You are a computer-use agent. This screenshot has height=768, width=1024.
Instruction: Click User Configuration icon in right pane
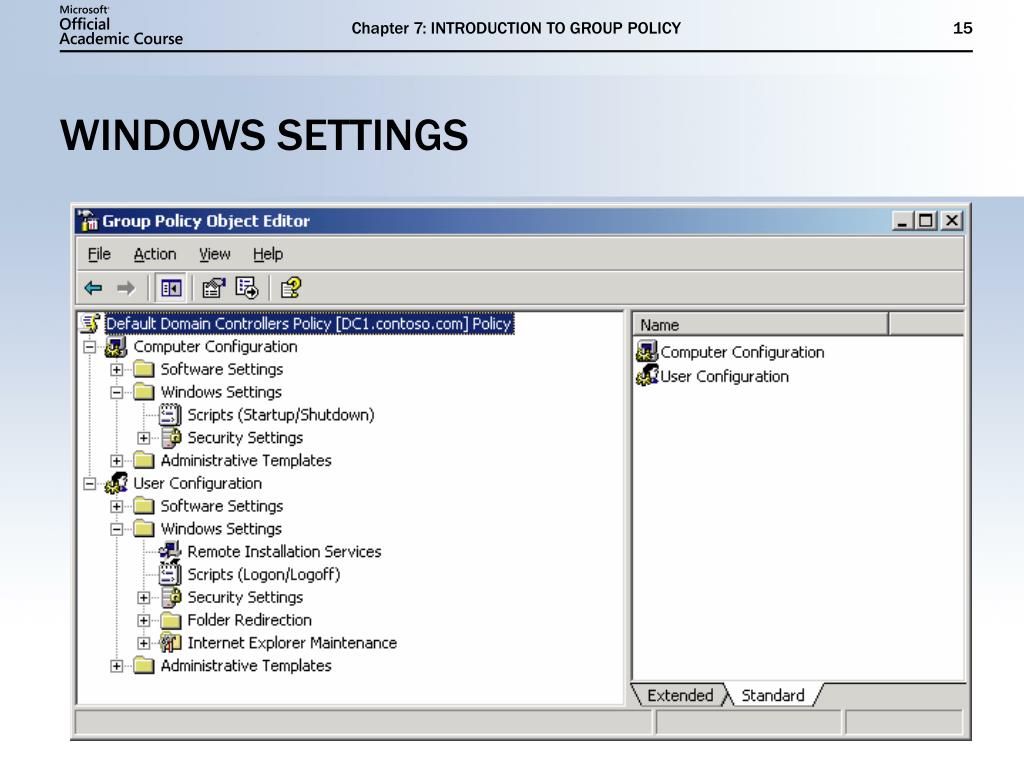pyautogui.click(x=647, y=375)
